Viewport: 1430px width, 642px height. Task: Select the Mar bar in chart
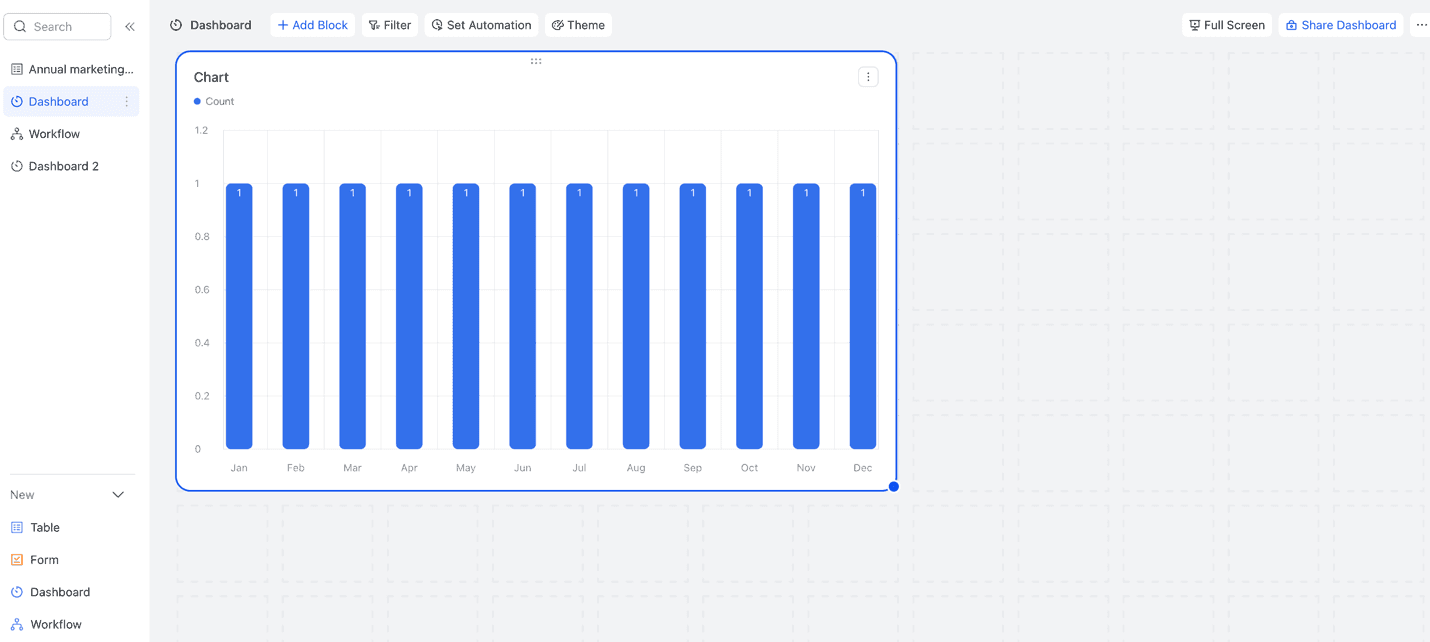coord(352,316)
